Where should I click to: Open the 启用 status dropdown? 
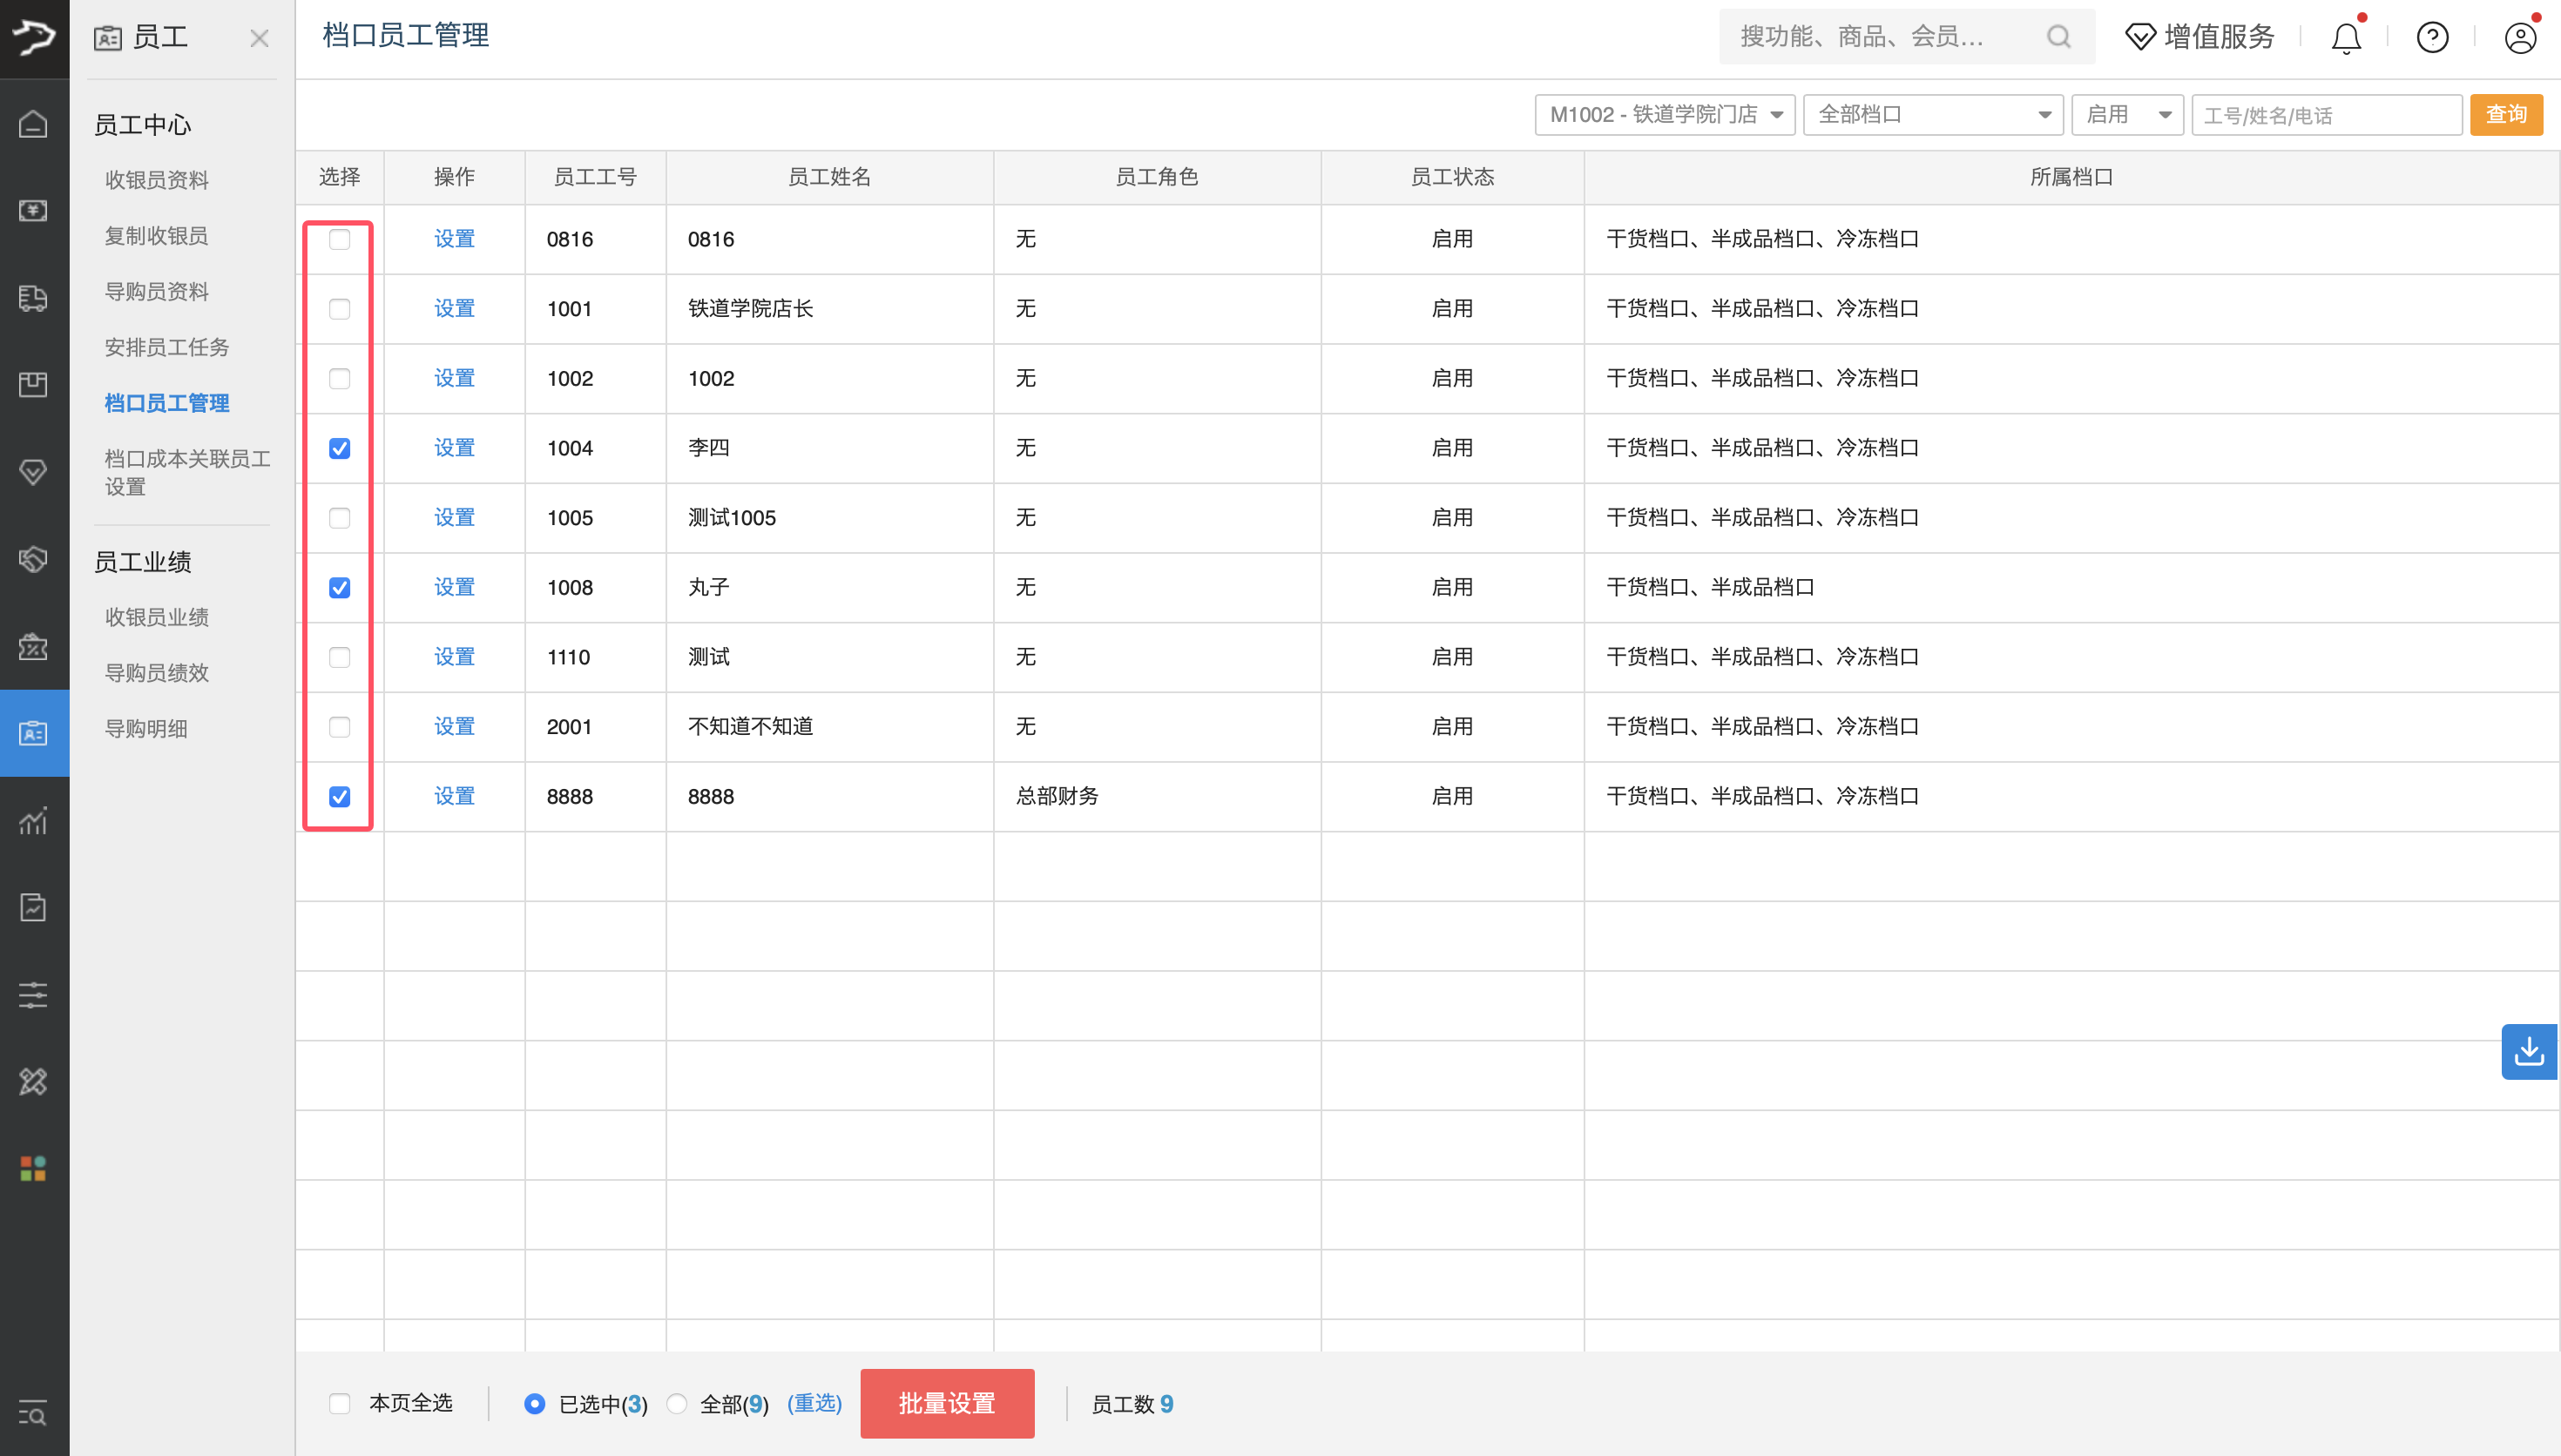click(x=2126, y=115)
